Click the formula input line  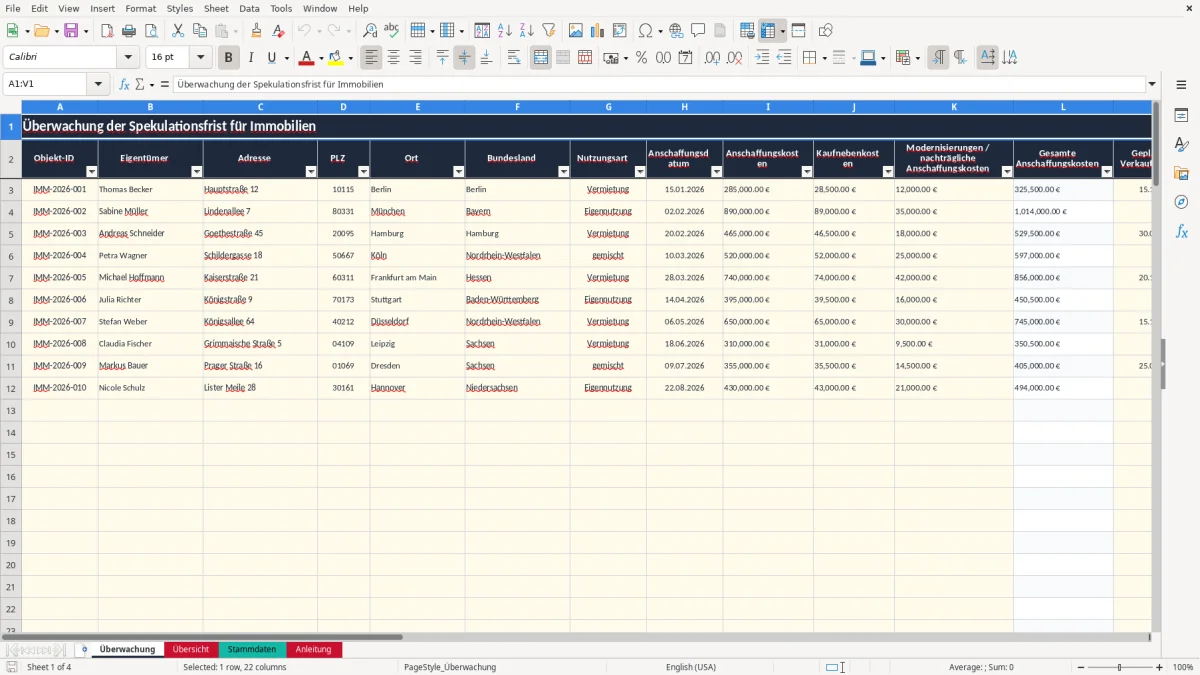[x=659, y=84]
